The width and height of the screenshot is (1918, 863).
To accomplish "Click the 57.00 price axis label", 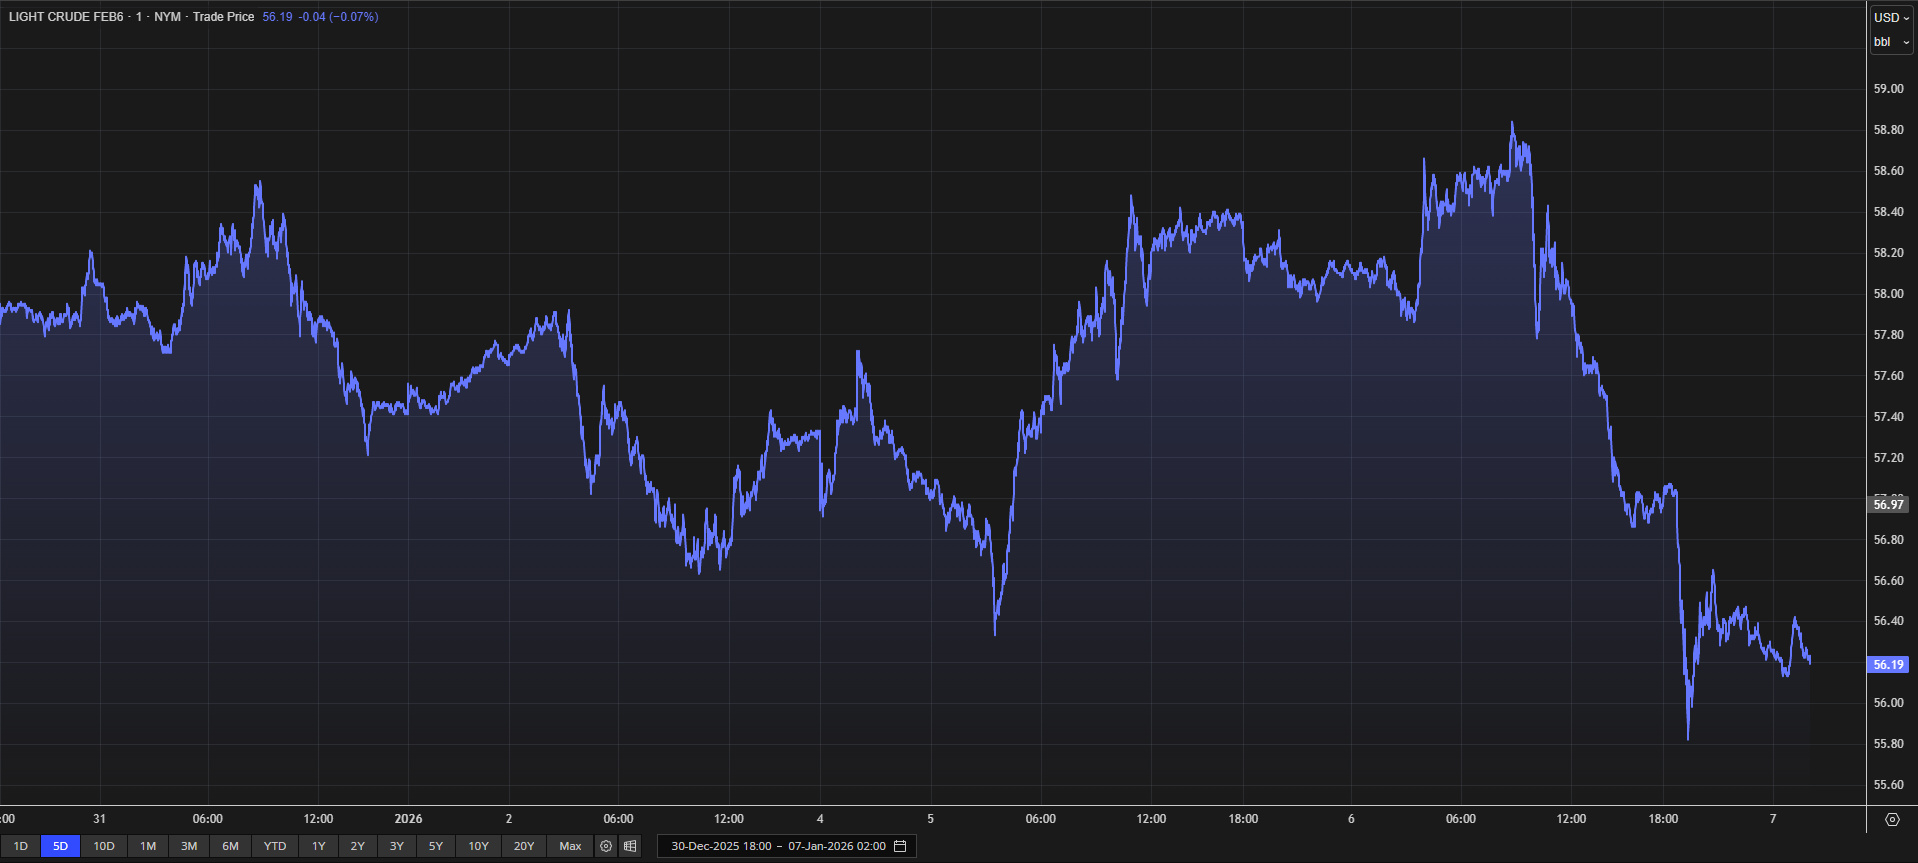I will 1888,497.
